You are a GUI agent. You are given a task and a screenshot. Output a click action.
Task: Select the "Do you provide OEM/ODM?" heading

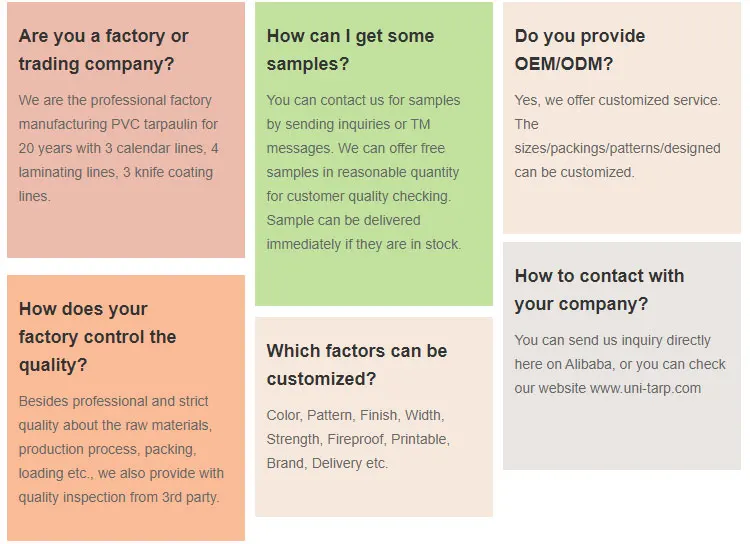580,50
